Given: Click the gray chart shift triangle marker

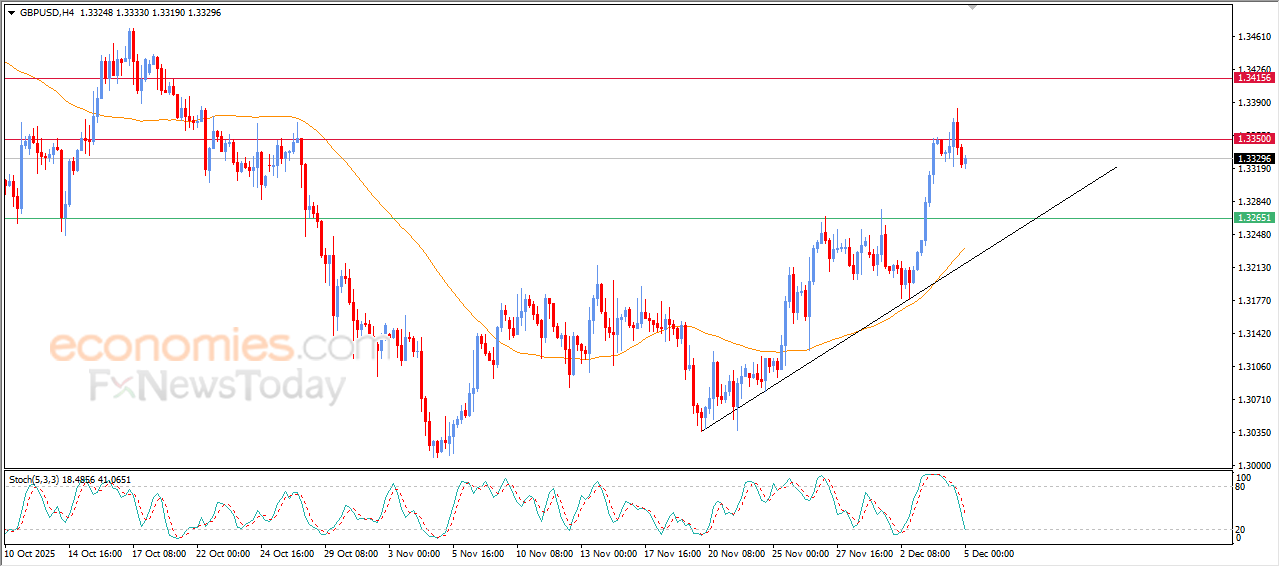Looking at the screenshot, I should (972, 7).
